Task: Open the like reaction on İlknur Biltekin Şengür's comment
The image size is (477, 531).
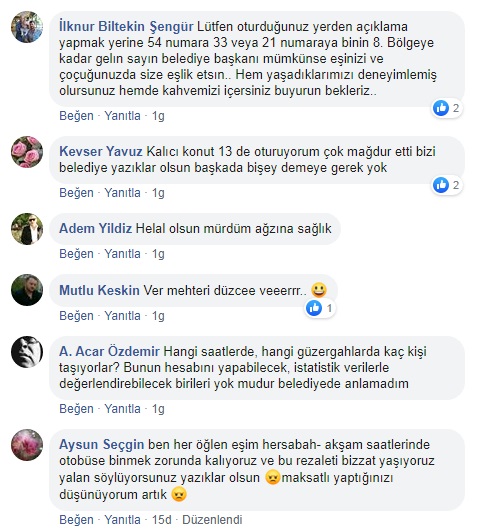Action: tap(447, 108)
